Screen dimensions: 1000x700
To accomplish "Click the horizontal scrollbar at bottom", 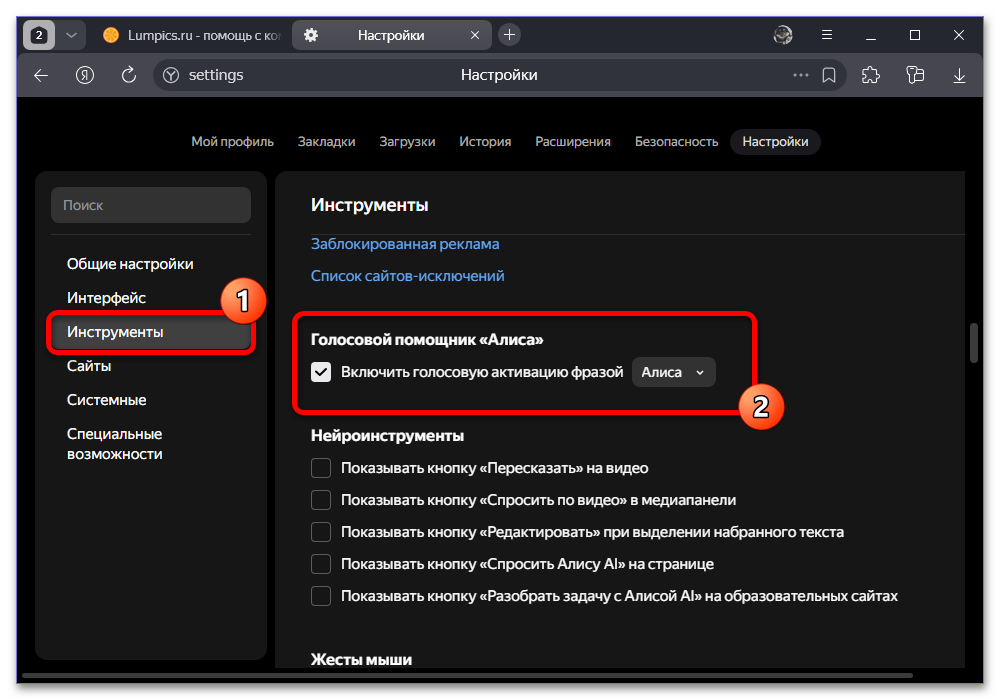I will tap(467, 675).
